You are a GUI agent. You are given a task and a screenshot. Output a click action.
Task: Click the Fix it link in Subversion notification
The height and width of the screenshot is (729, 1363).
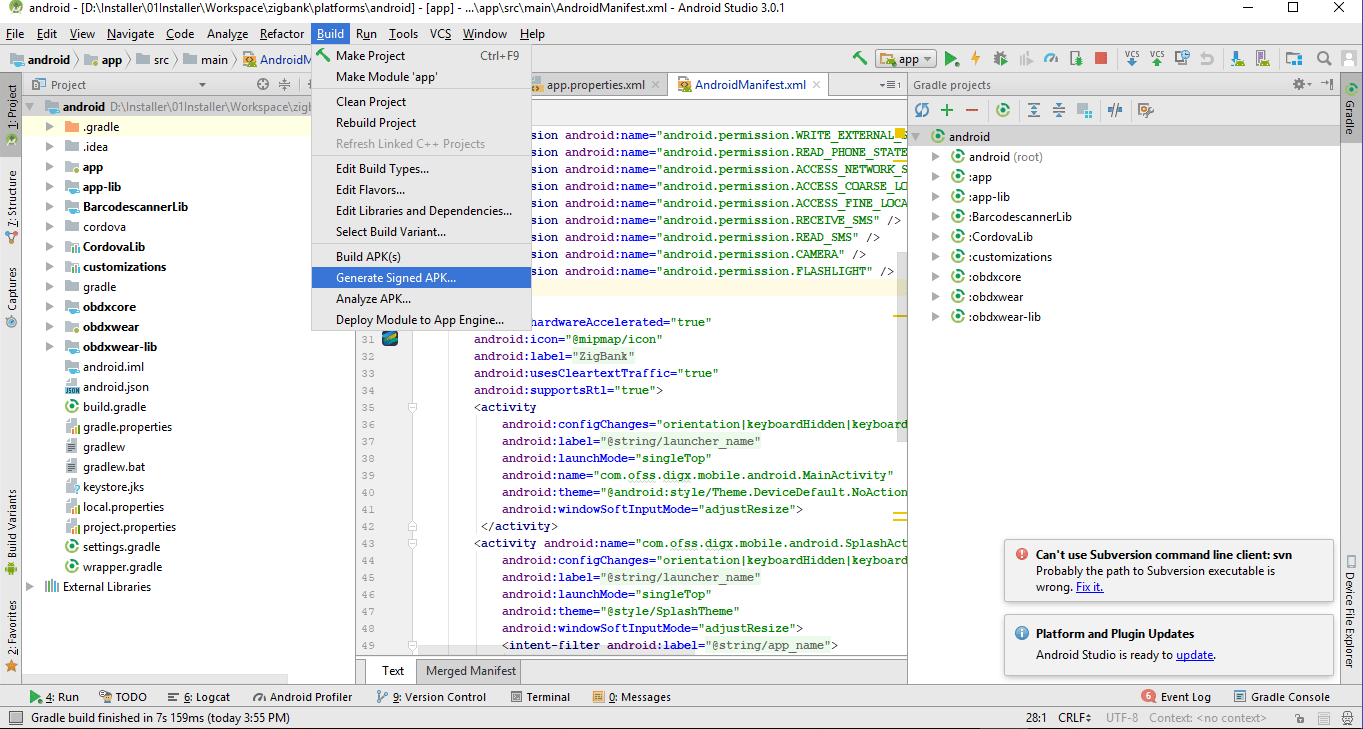click(1089, 587)
